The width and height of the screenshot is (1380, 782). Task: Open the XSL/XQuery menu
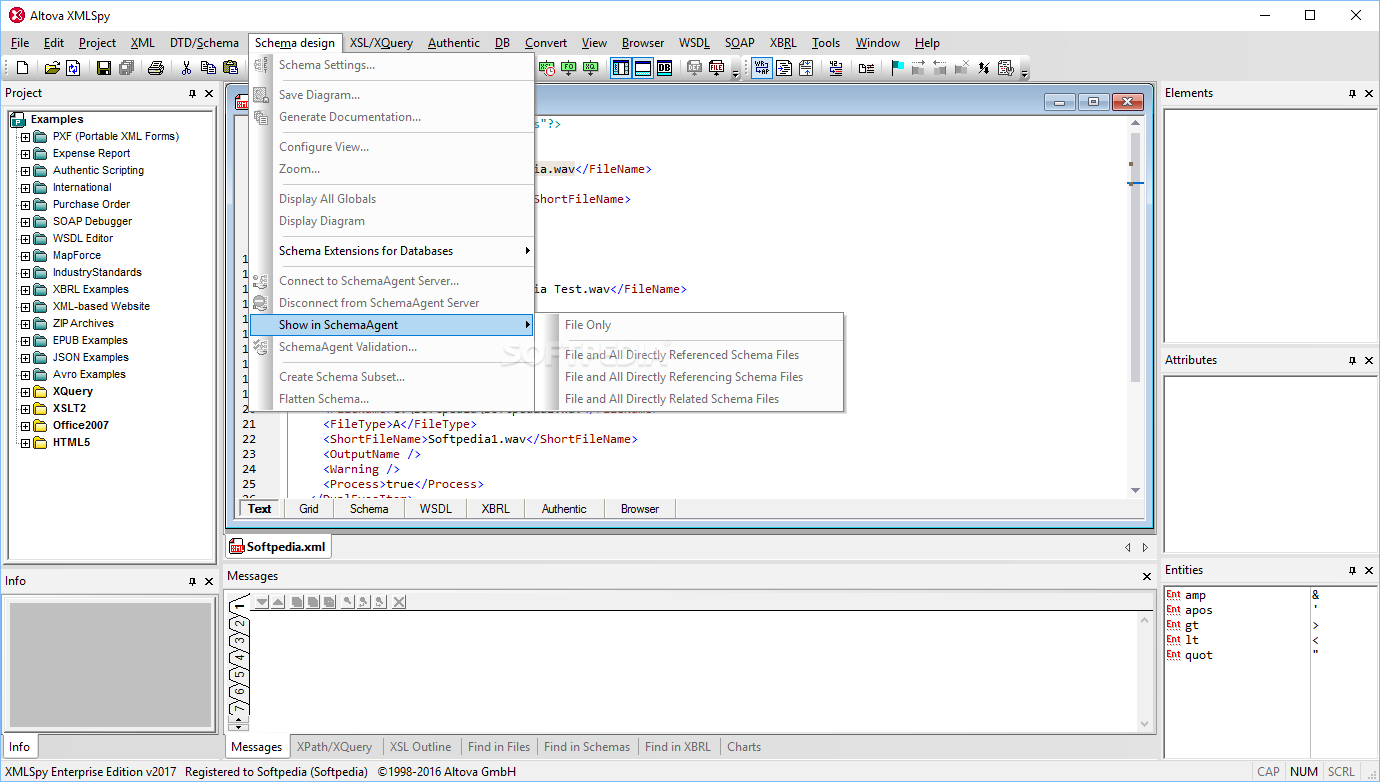pyautogui.click(x=381, y=43)
